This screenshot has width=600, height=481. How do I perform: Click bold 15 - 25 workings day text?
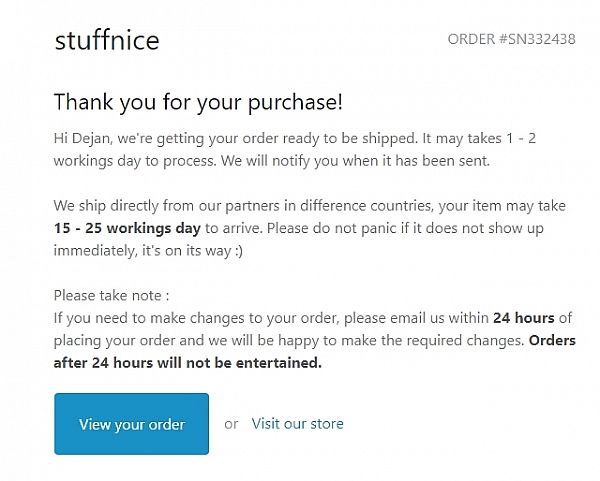(x=127, y=228)
